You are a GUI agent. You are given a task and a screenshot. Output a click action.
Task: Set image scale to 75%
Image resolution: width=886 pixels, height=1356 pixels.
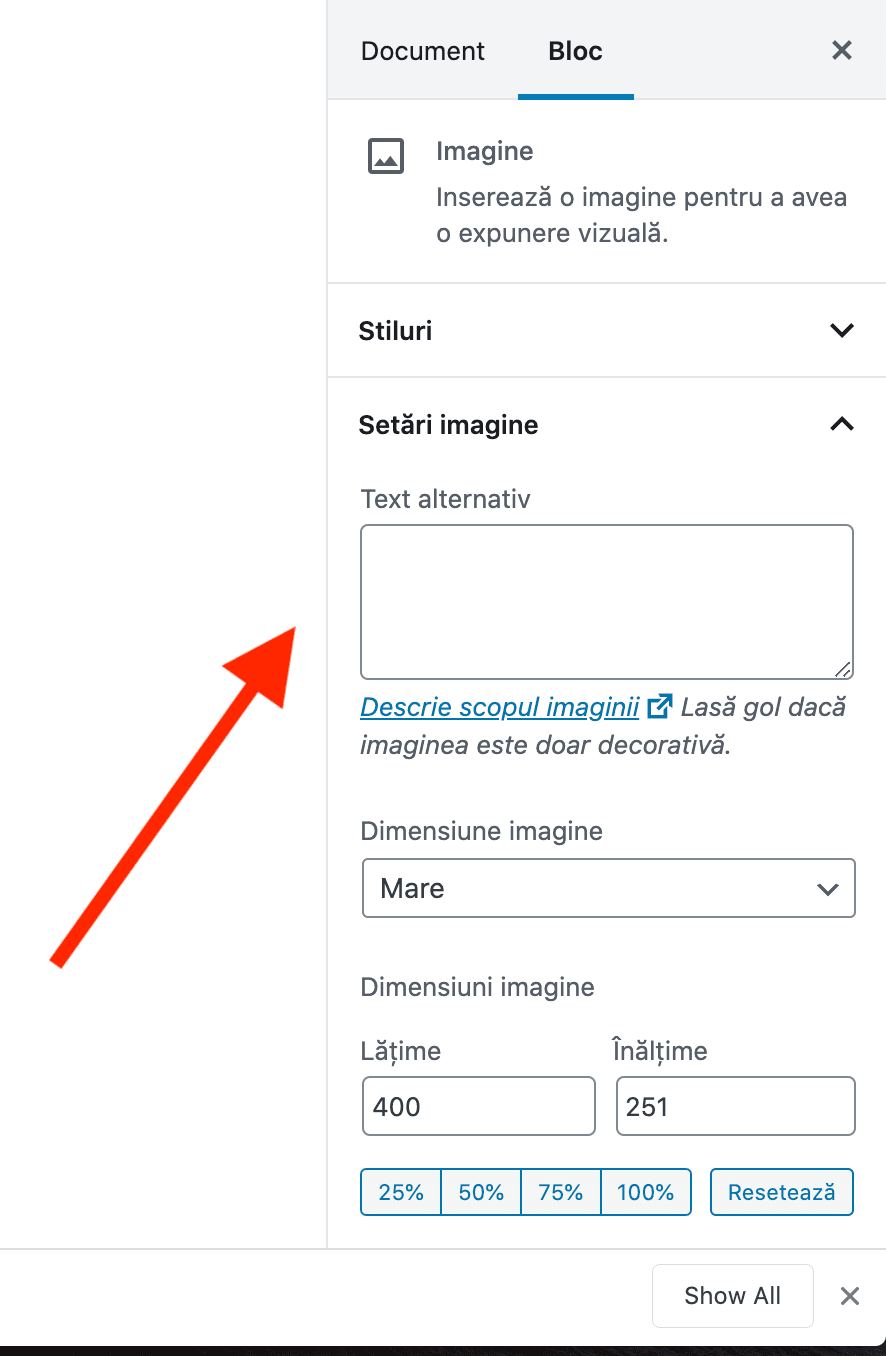click(560, 1191)
